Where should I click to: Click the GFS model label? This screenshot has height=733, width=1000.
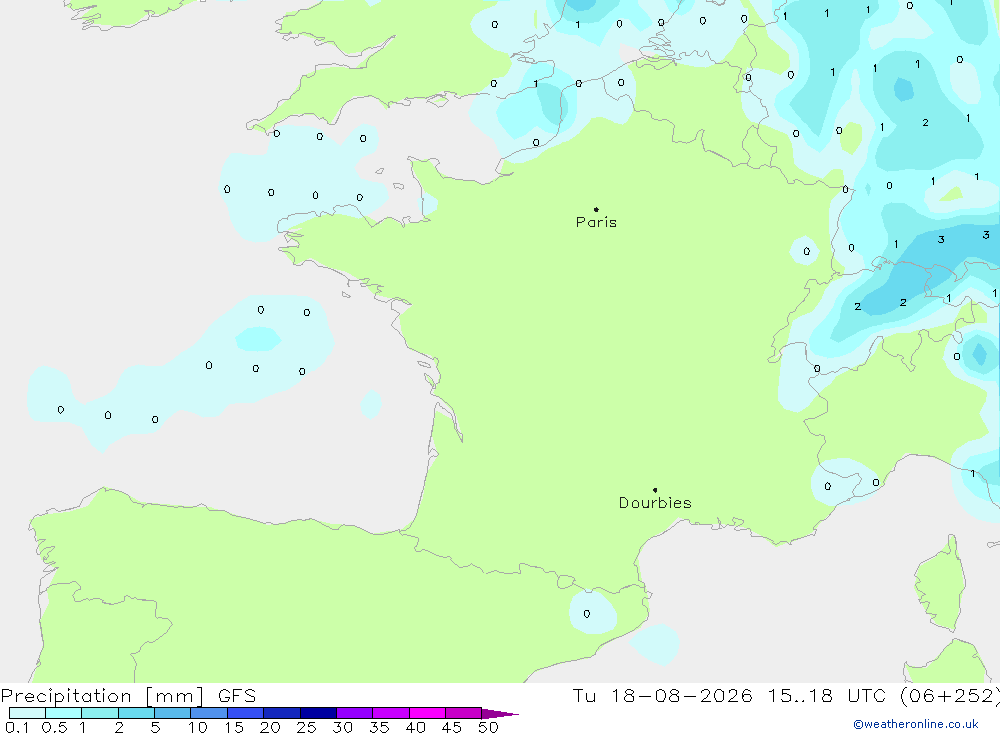pos(237,695)
